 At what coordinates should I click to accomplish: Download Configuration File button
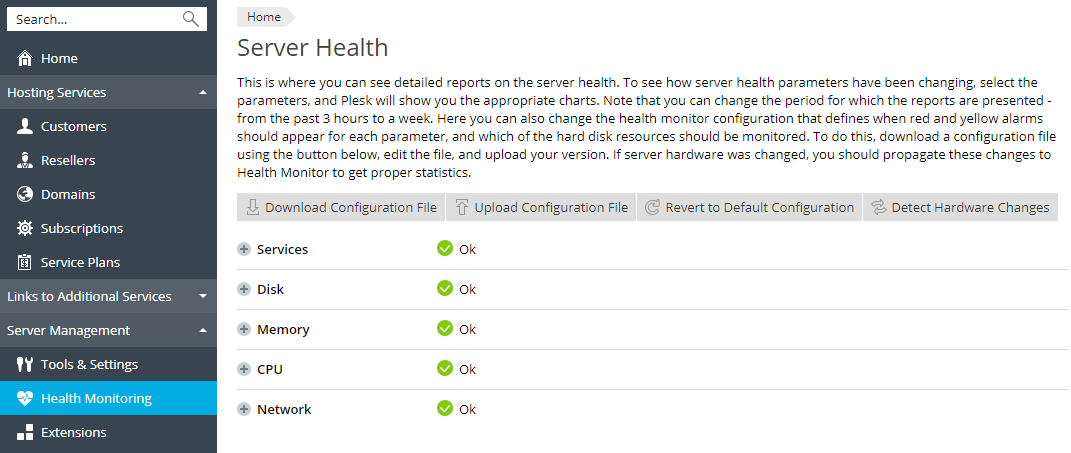tap(341, 208)
